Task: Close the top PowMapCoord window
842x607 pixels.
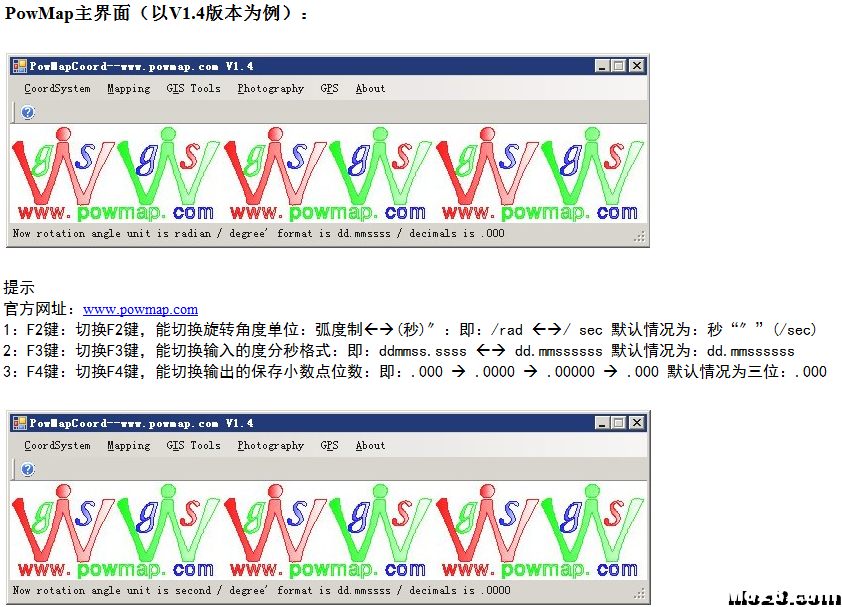Action: pos(636,66)
